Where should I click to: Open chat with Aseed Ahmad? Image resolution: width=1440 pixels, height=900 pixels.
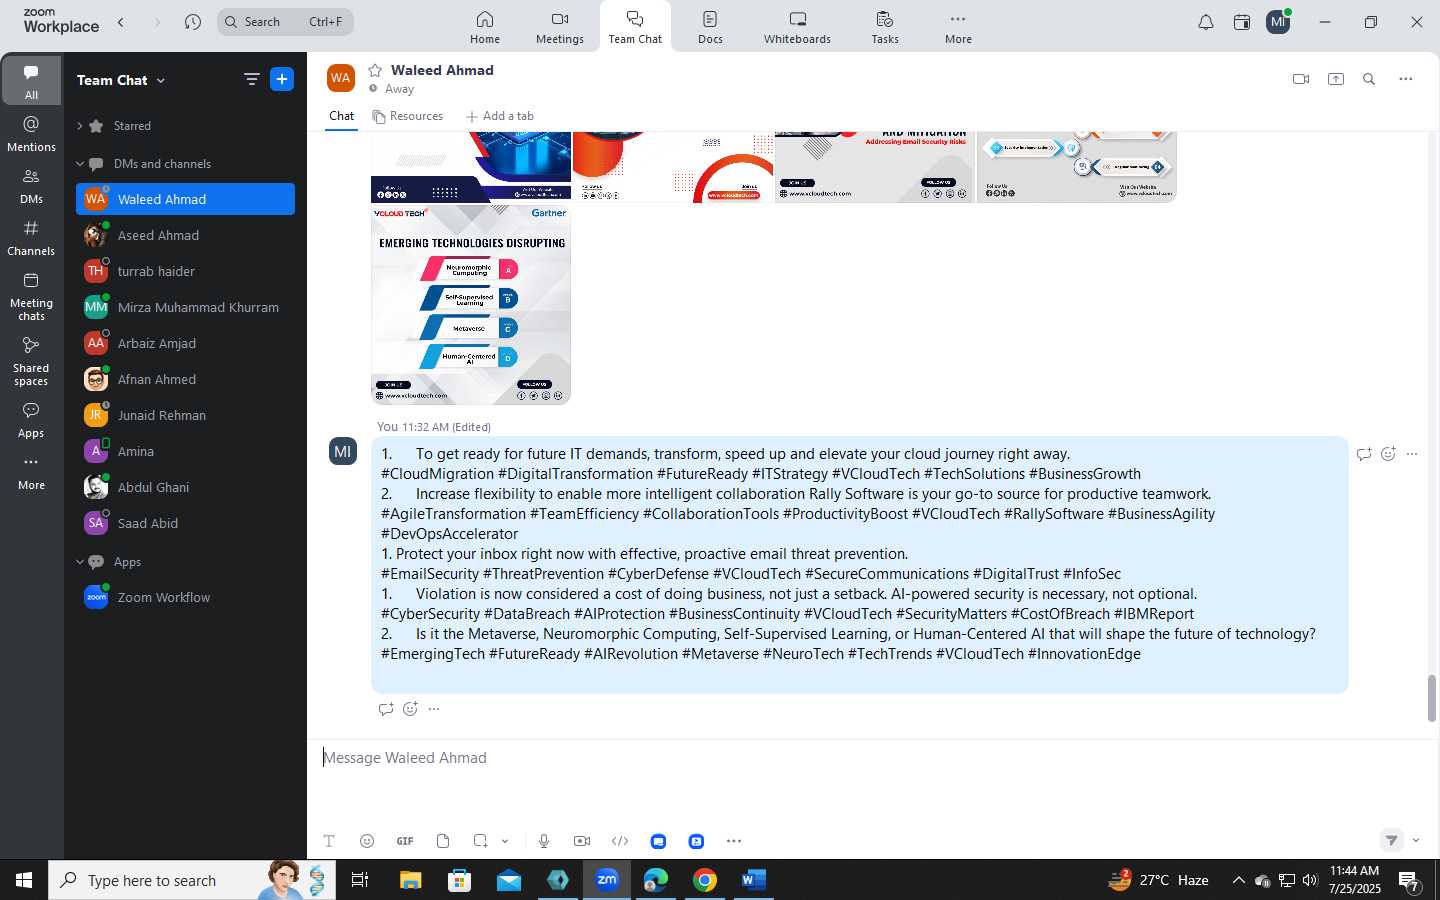point(185,235)
